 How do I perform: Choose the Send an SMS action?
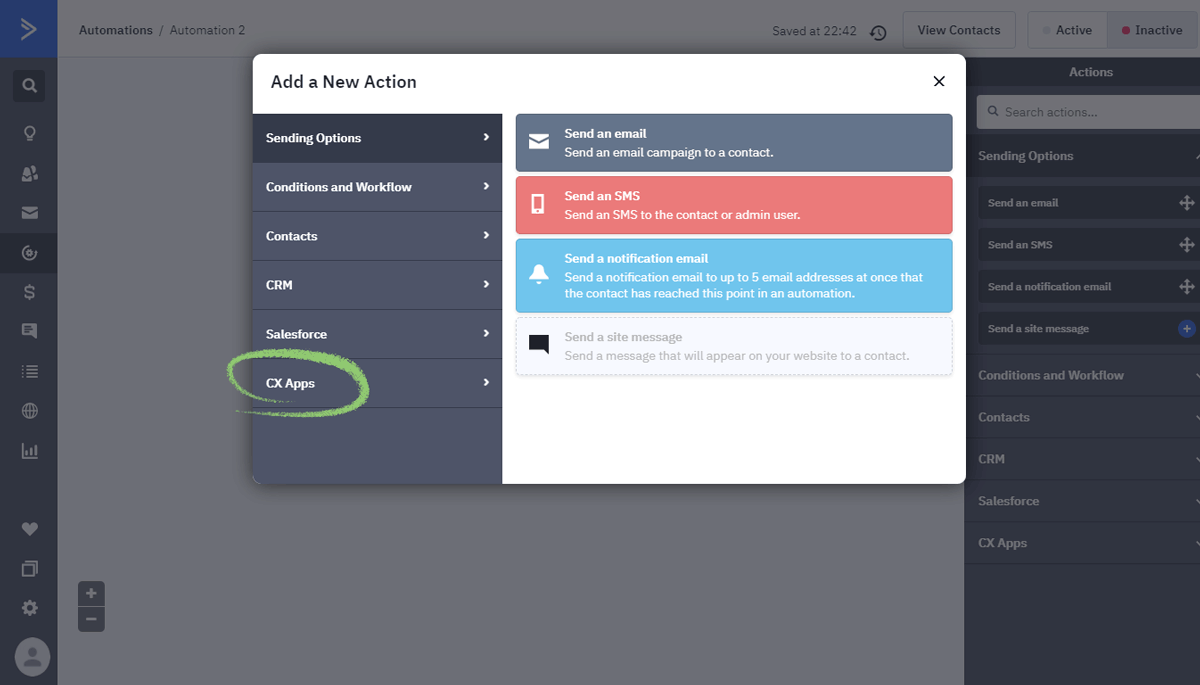coord(734,205)
